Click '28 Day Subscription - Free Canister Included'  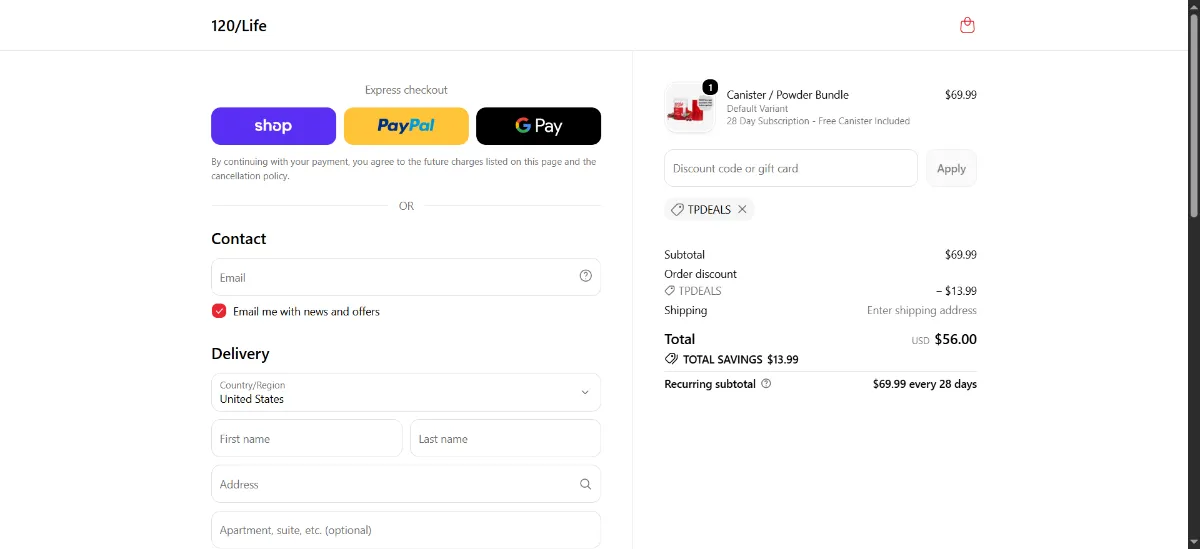pyautogui.click(x=818, y=121)
